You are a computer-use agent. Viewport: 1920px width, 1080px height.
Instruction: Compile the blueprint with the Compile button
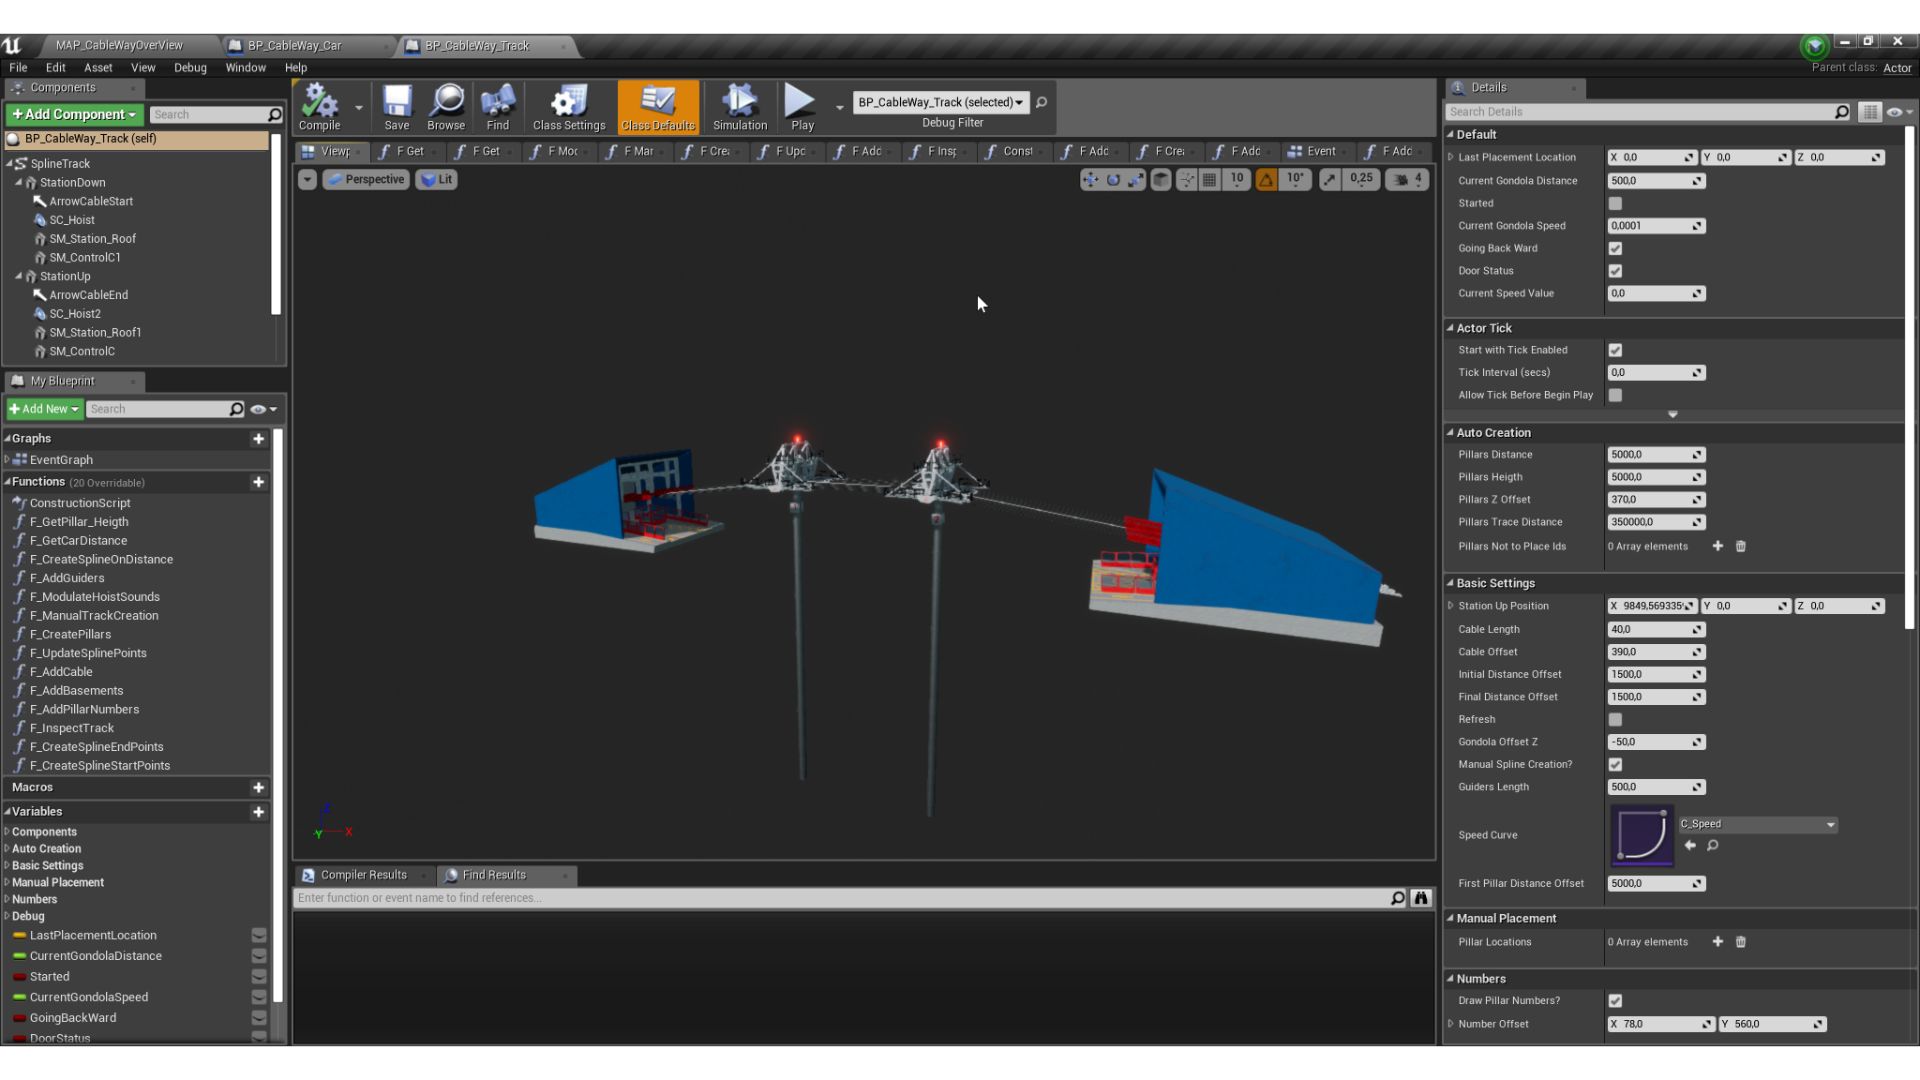pyautogui.click(x=320, y=107)
